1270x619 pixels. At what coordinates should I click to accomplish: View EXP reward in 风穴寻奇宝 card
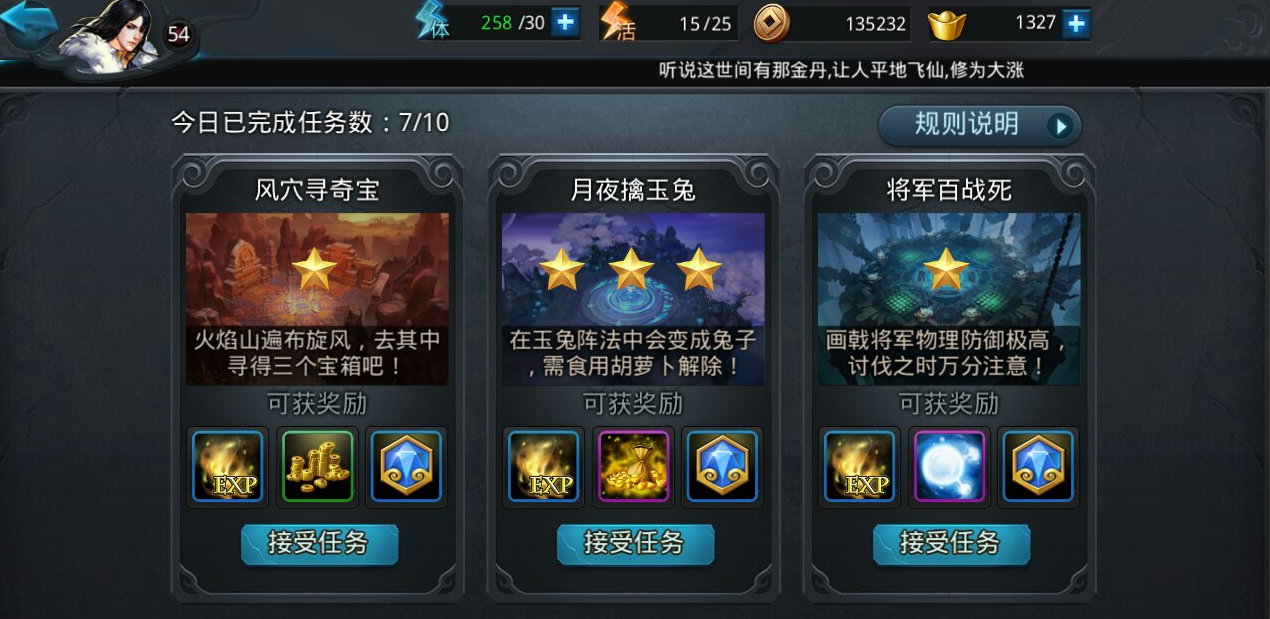pos(227,466)
